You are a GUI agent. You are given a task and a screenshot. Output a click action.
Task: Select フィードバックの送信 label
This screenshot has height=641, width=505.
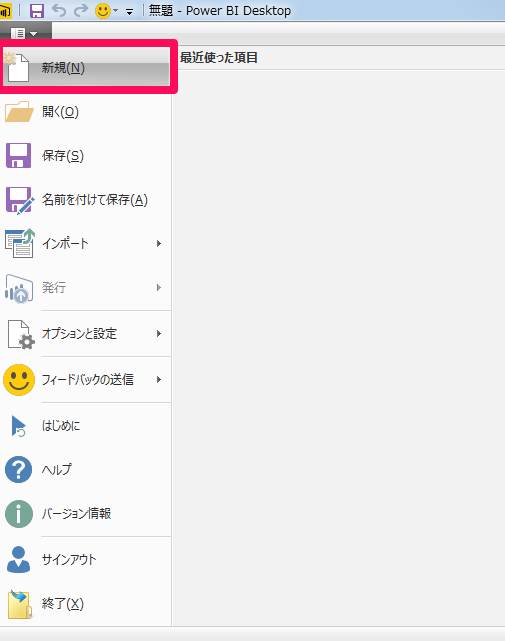click(x=88, y=380)
